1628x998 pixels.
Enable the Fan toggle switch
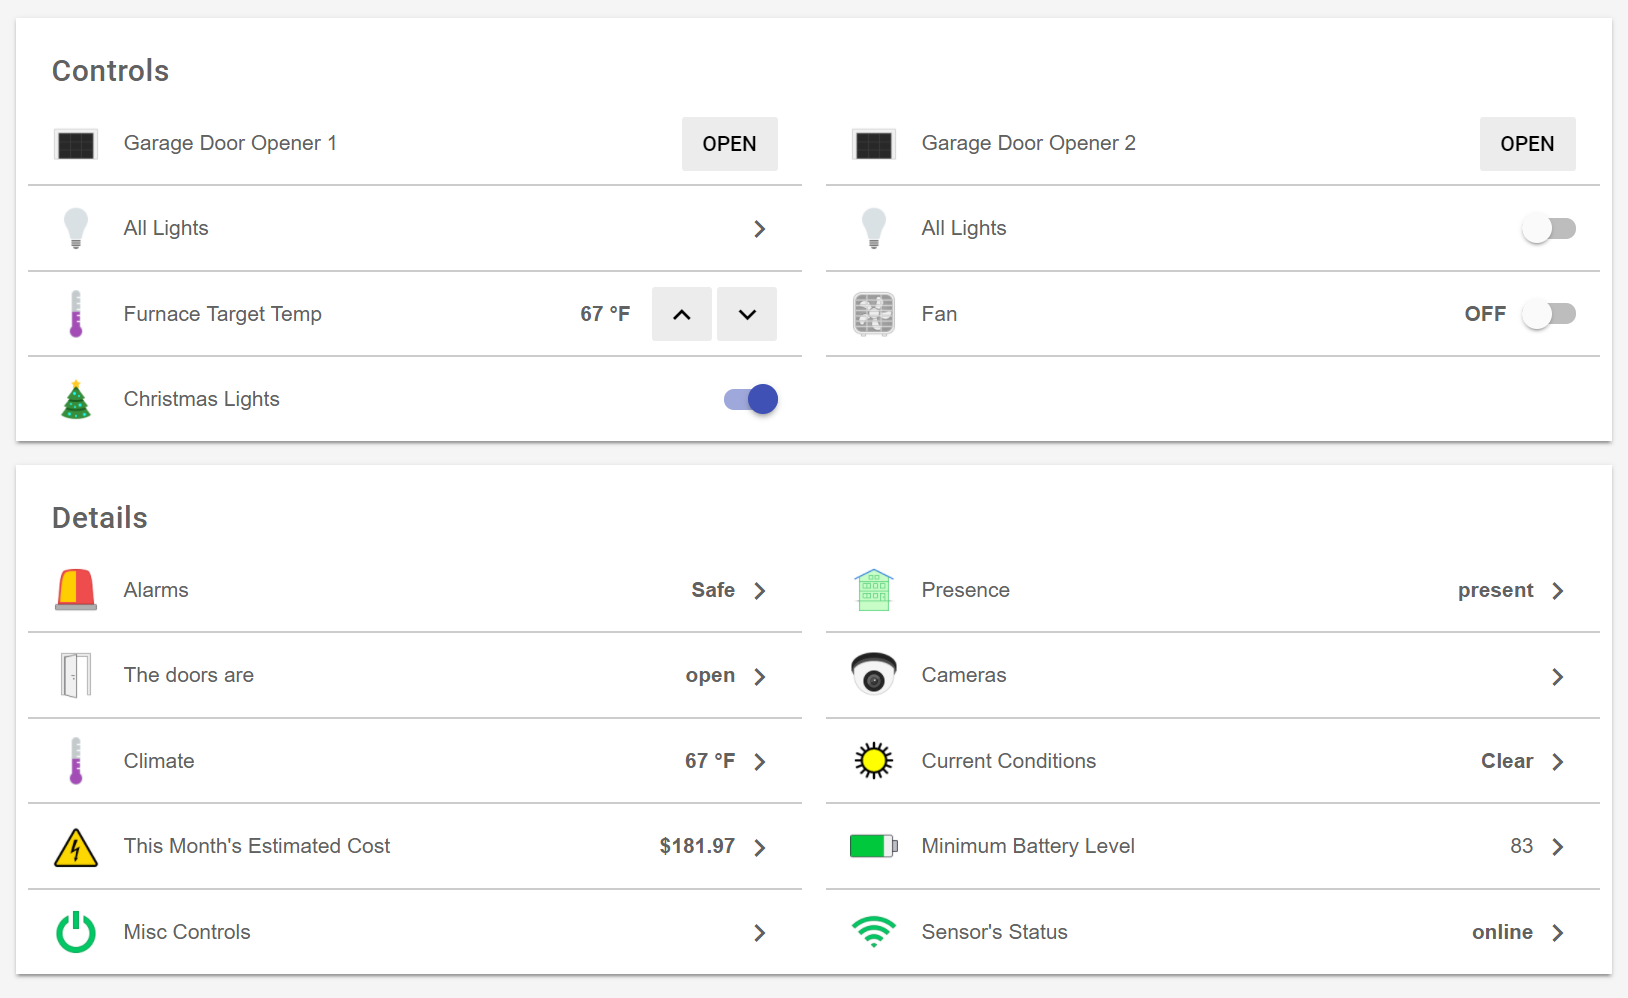(x=1548, y=314)
